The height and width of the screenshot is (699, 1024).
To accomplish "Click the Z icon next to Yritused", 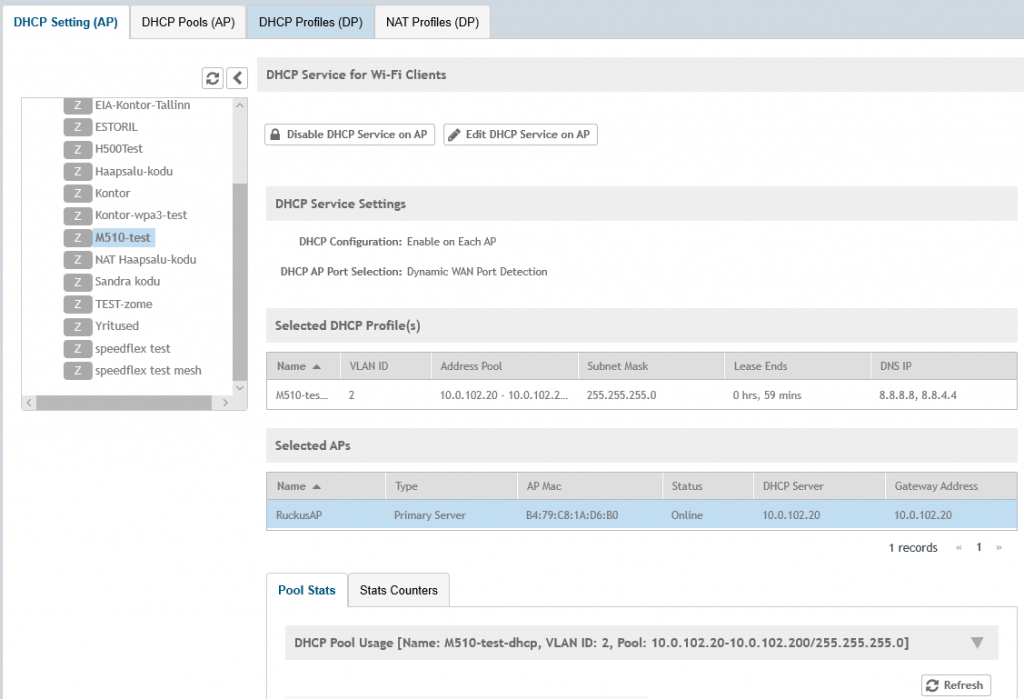I will pos(77,326).
